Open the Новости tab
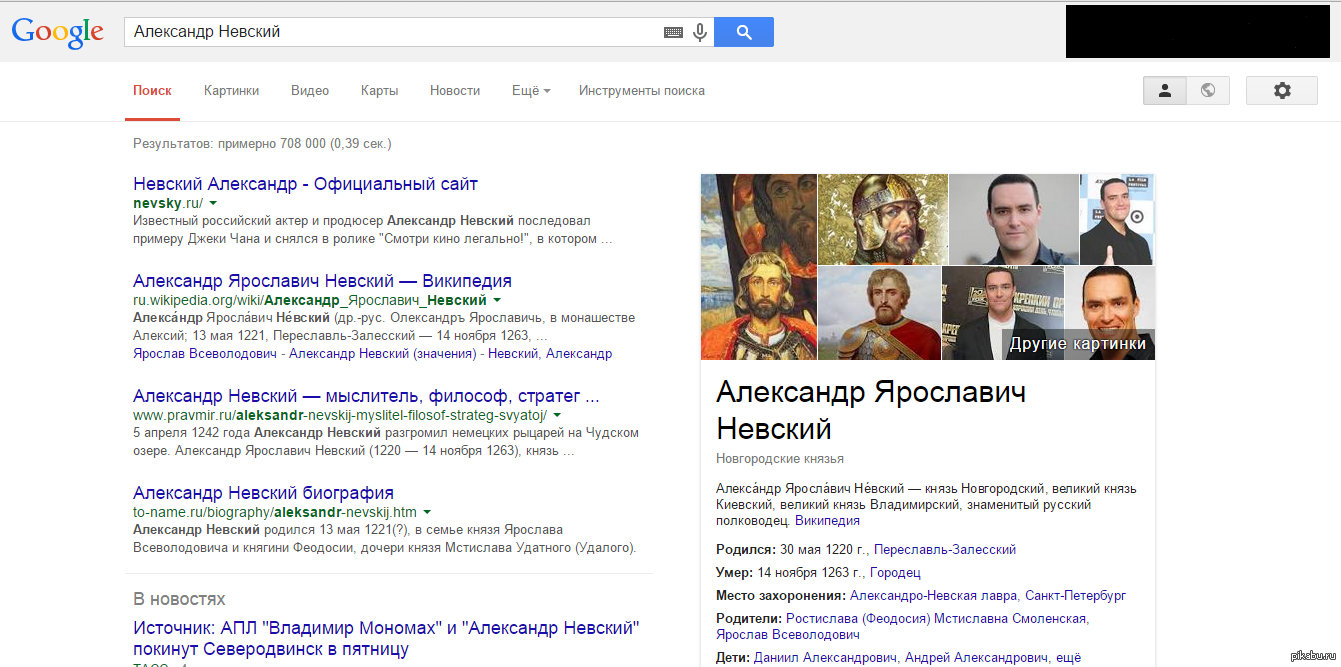The height and width of the screenshot is (667, 1341). (455, 90)
